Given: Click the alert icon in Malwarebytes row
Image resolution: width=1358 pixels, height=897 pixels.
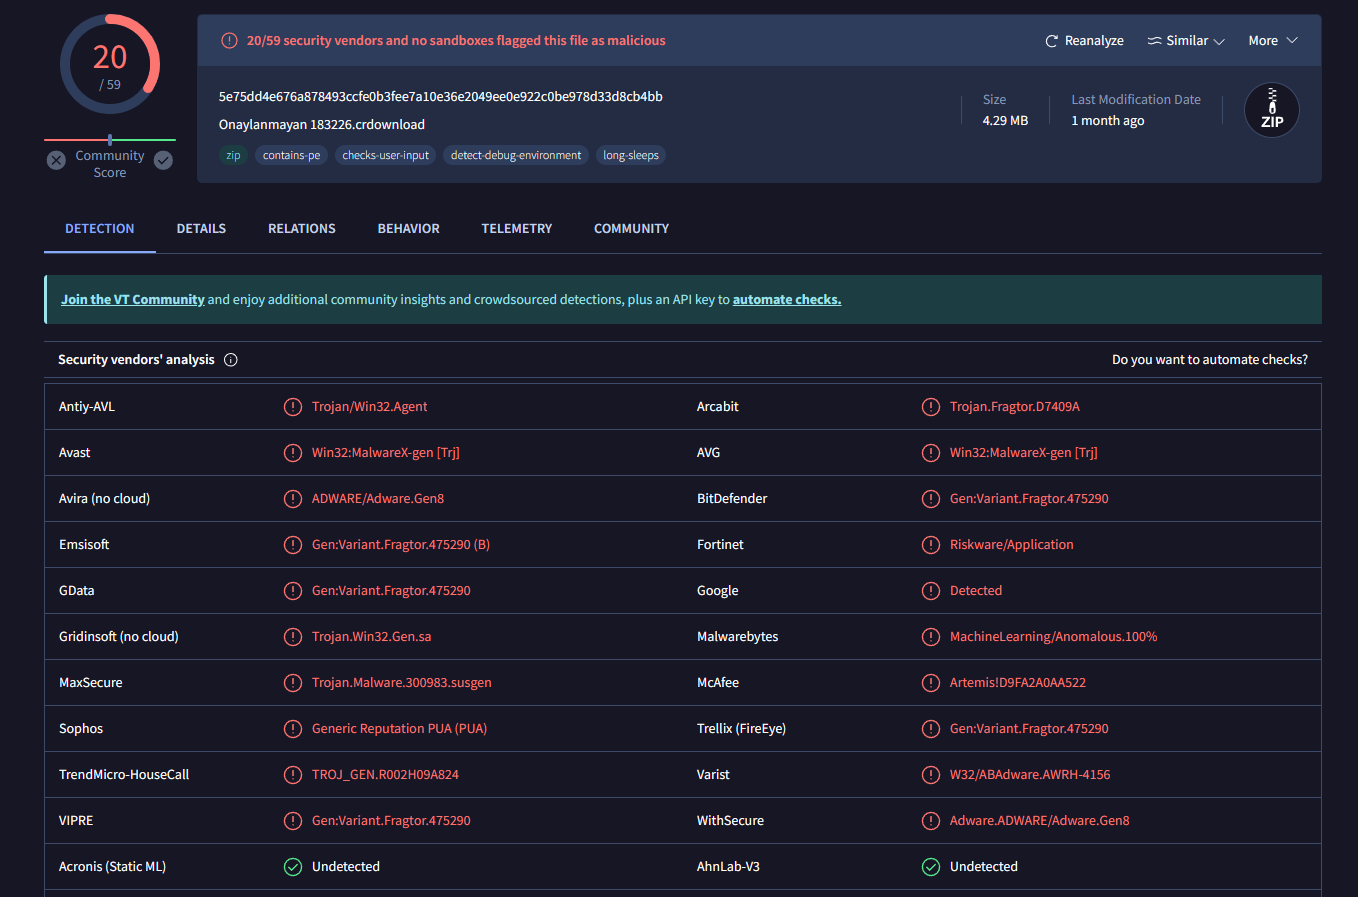Looking at the screenshot, I should [931, 637].
